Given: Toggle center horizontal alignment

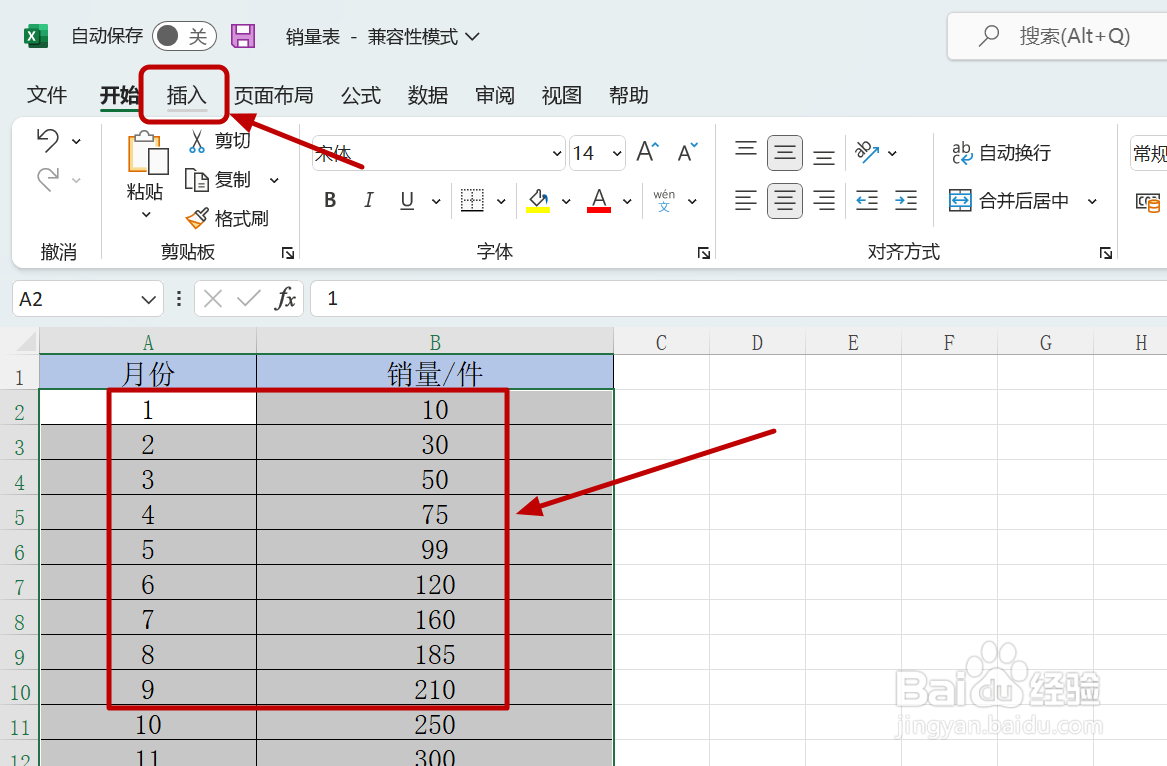Looking at the screenshot, I should tap(784, 200).
